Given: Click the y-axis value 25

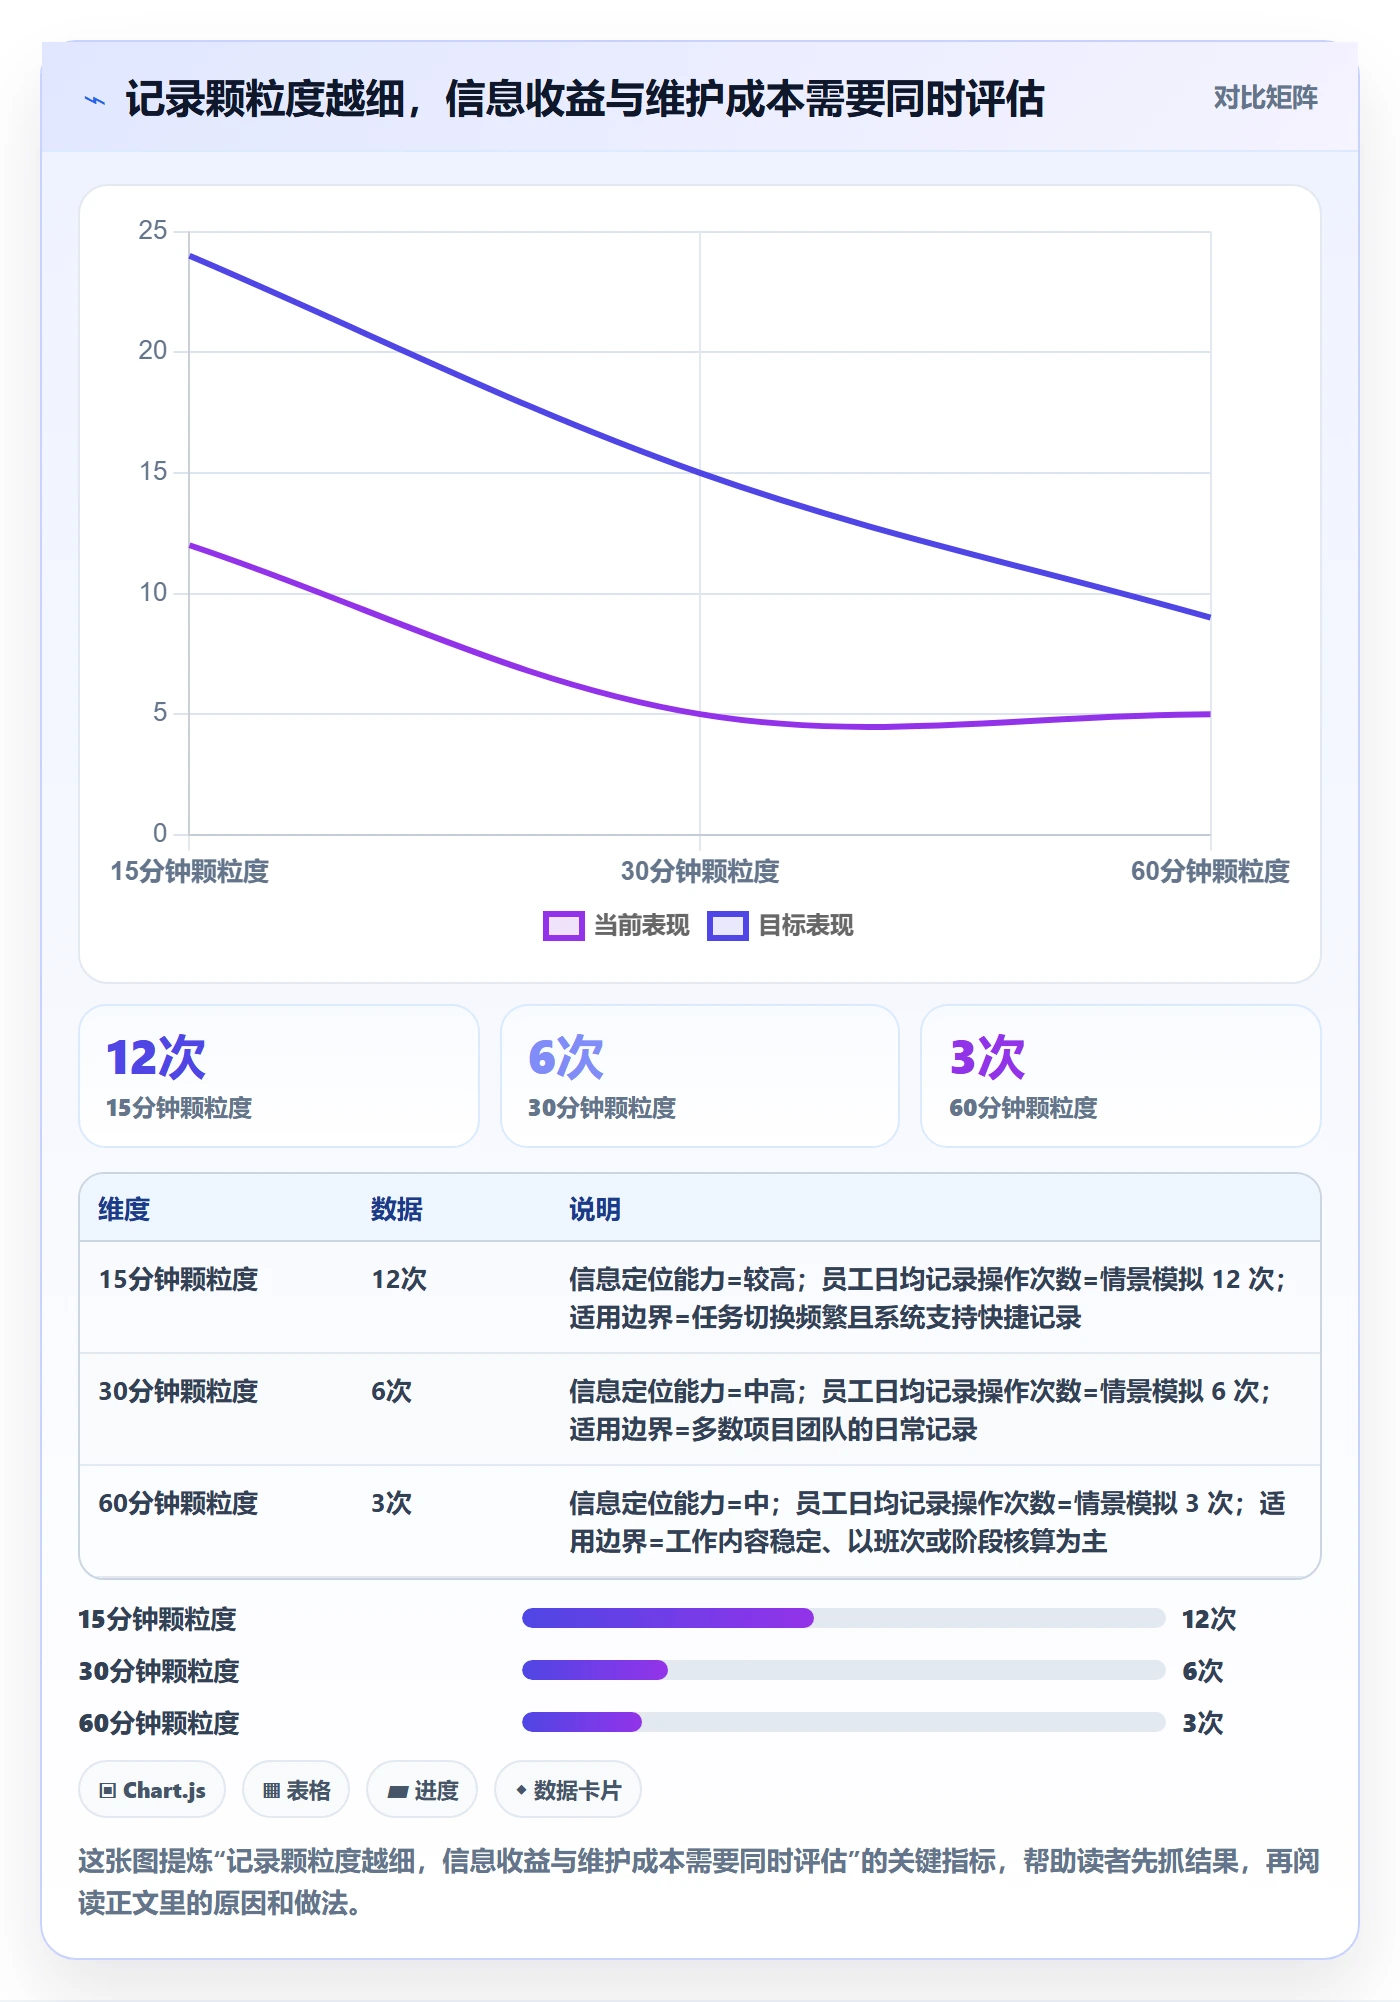Looking at the screenshot, I should pos(153,231).
